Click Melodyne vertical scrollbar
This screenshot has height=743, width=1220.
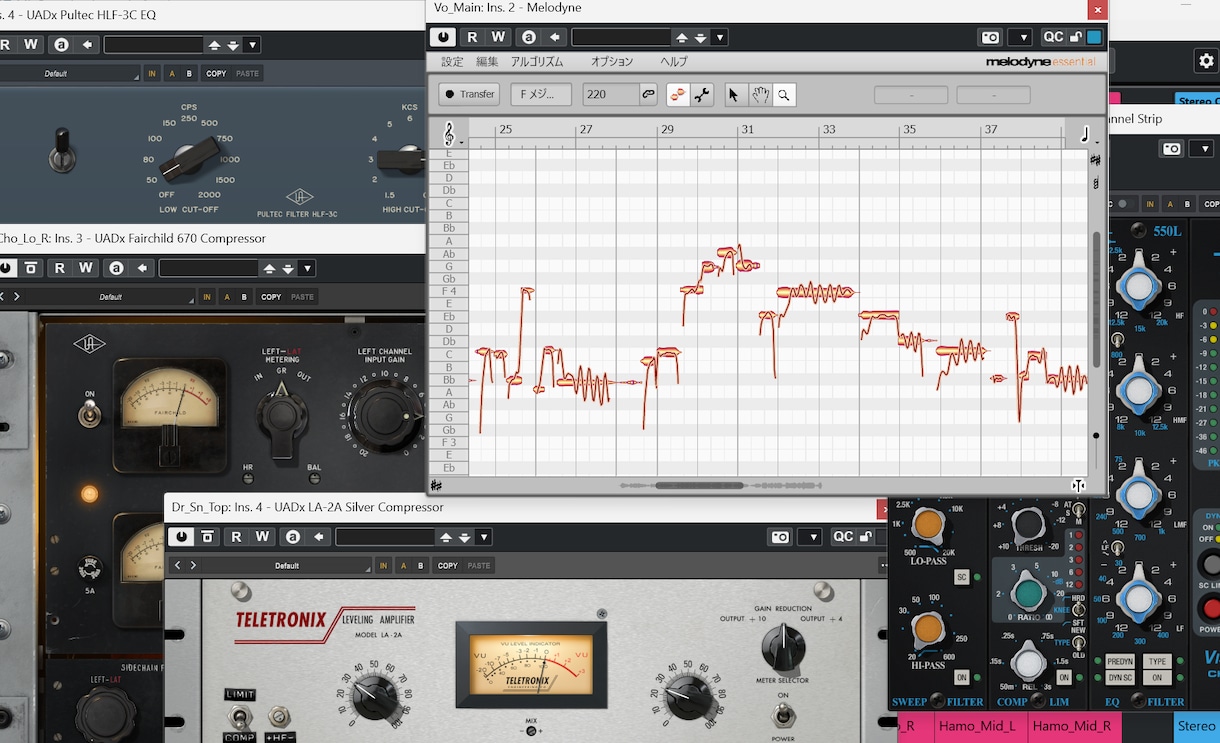tap(1096, 300)
